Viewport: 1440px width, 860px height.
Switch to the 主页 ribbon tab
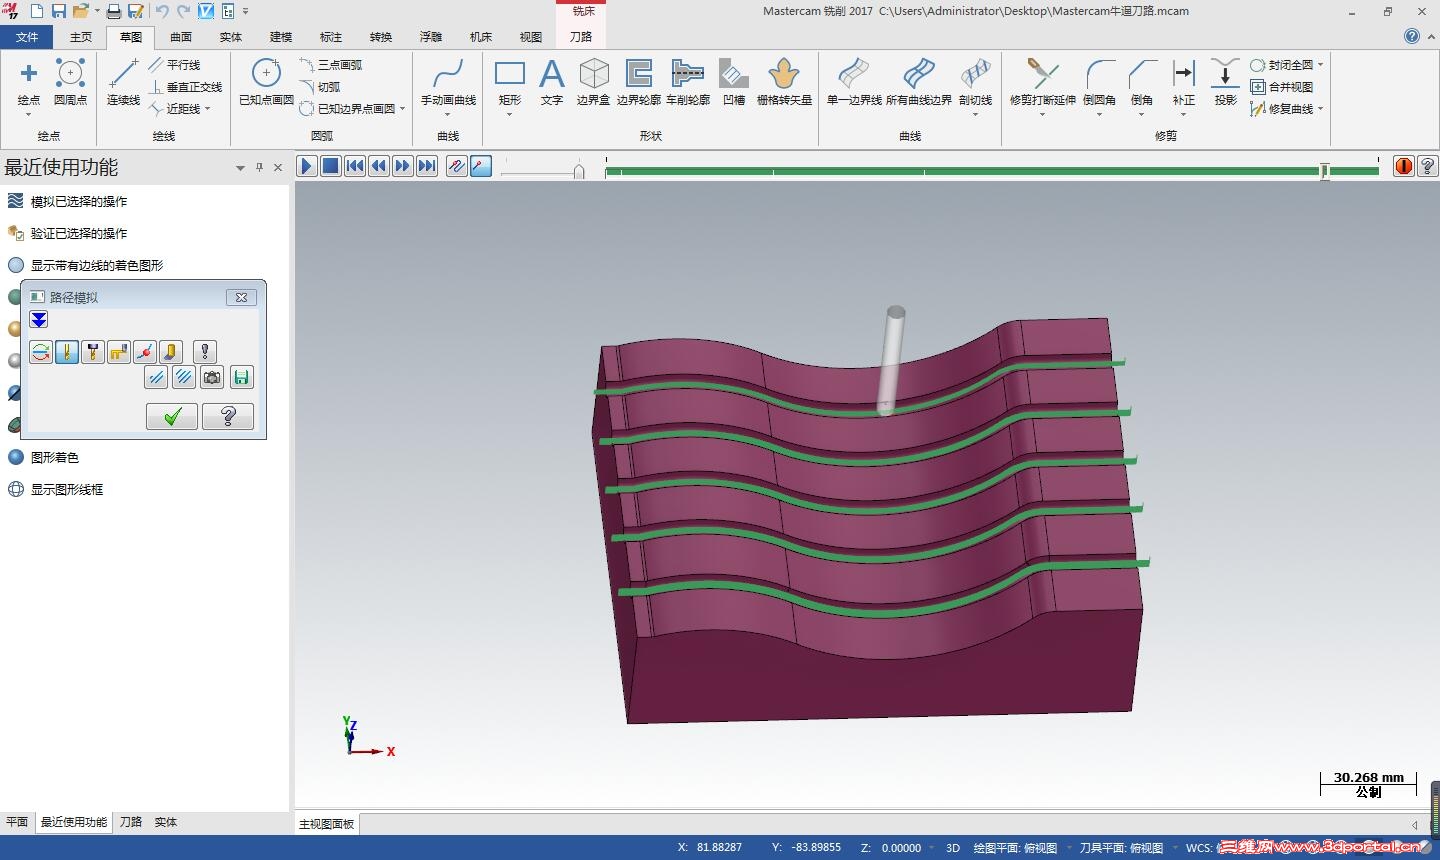81,37
